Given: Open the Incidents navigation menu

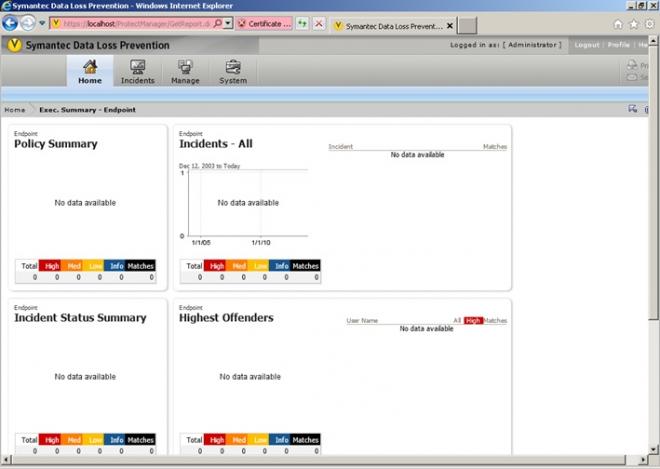Looking at the screenshot, I should pyautogui.click(x=138, y=71).
